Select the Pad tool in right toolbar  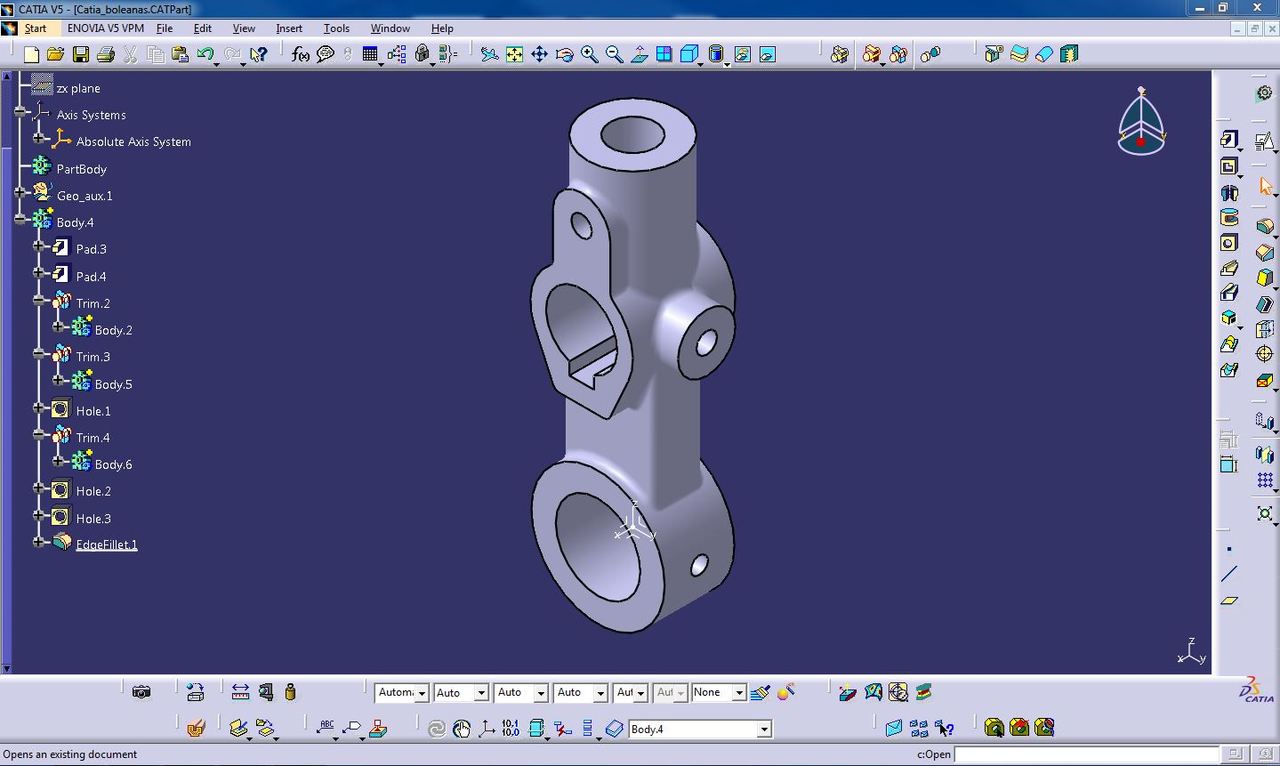1229,140
